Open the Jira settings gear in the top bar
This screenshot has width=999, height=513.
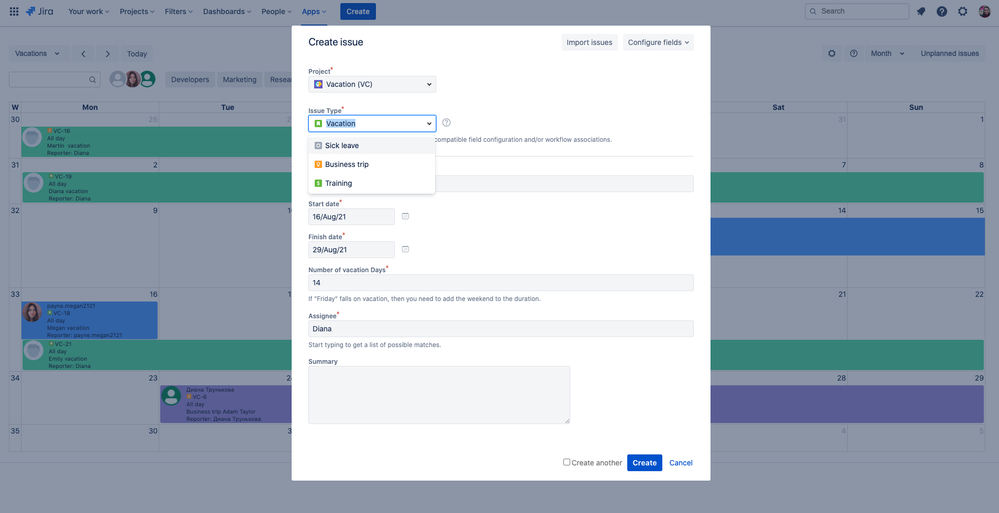[963, 11]
